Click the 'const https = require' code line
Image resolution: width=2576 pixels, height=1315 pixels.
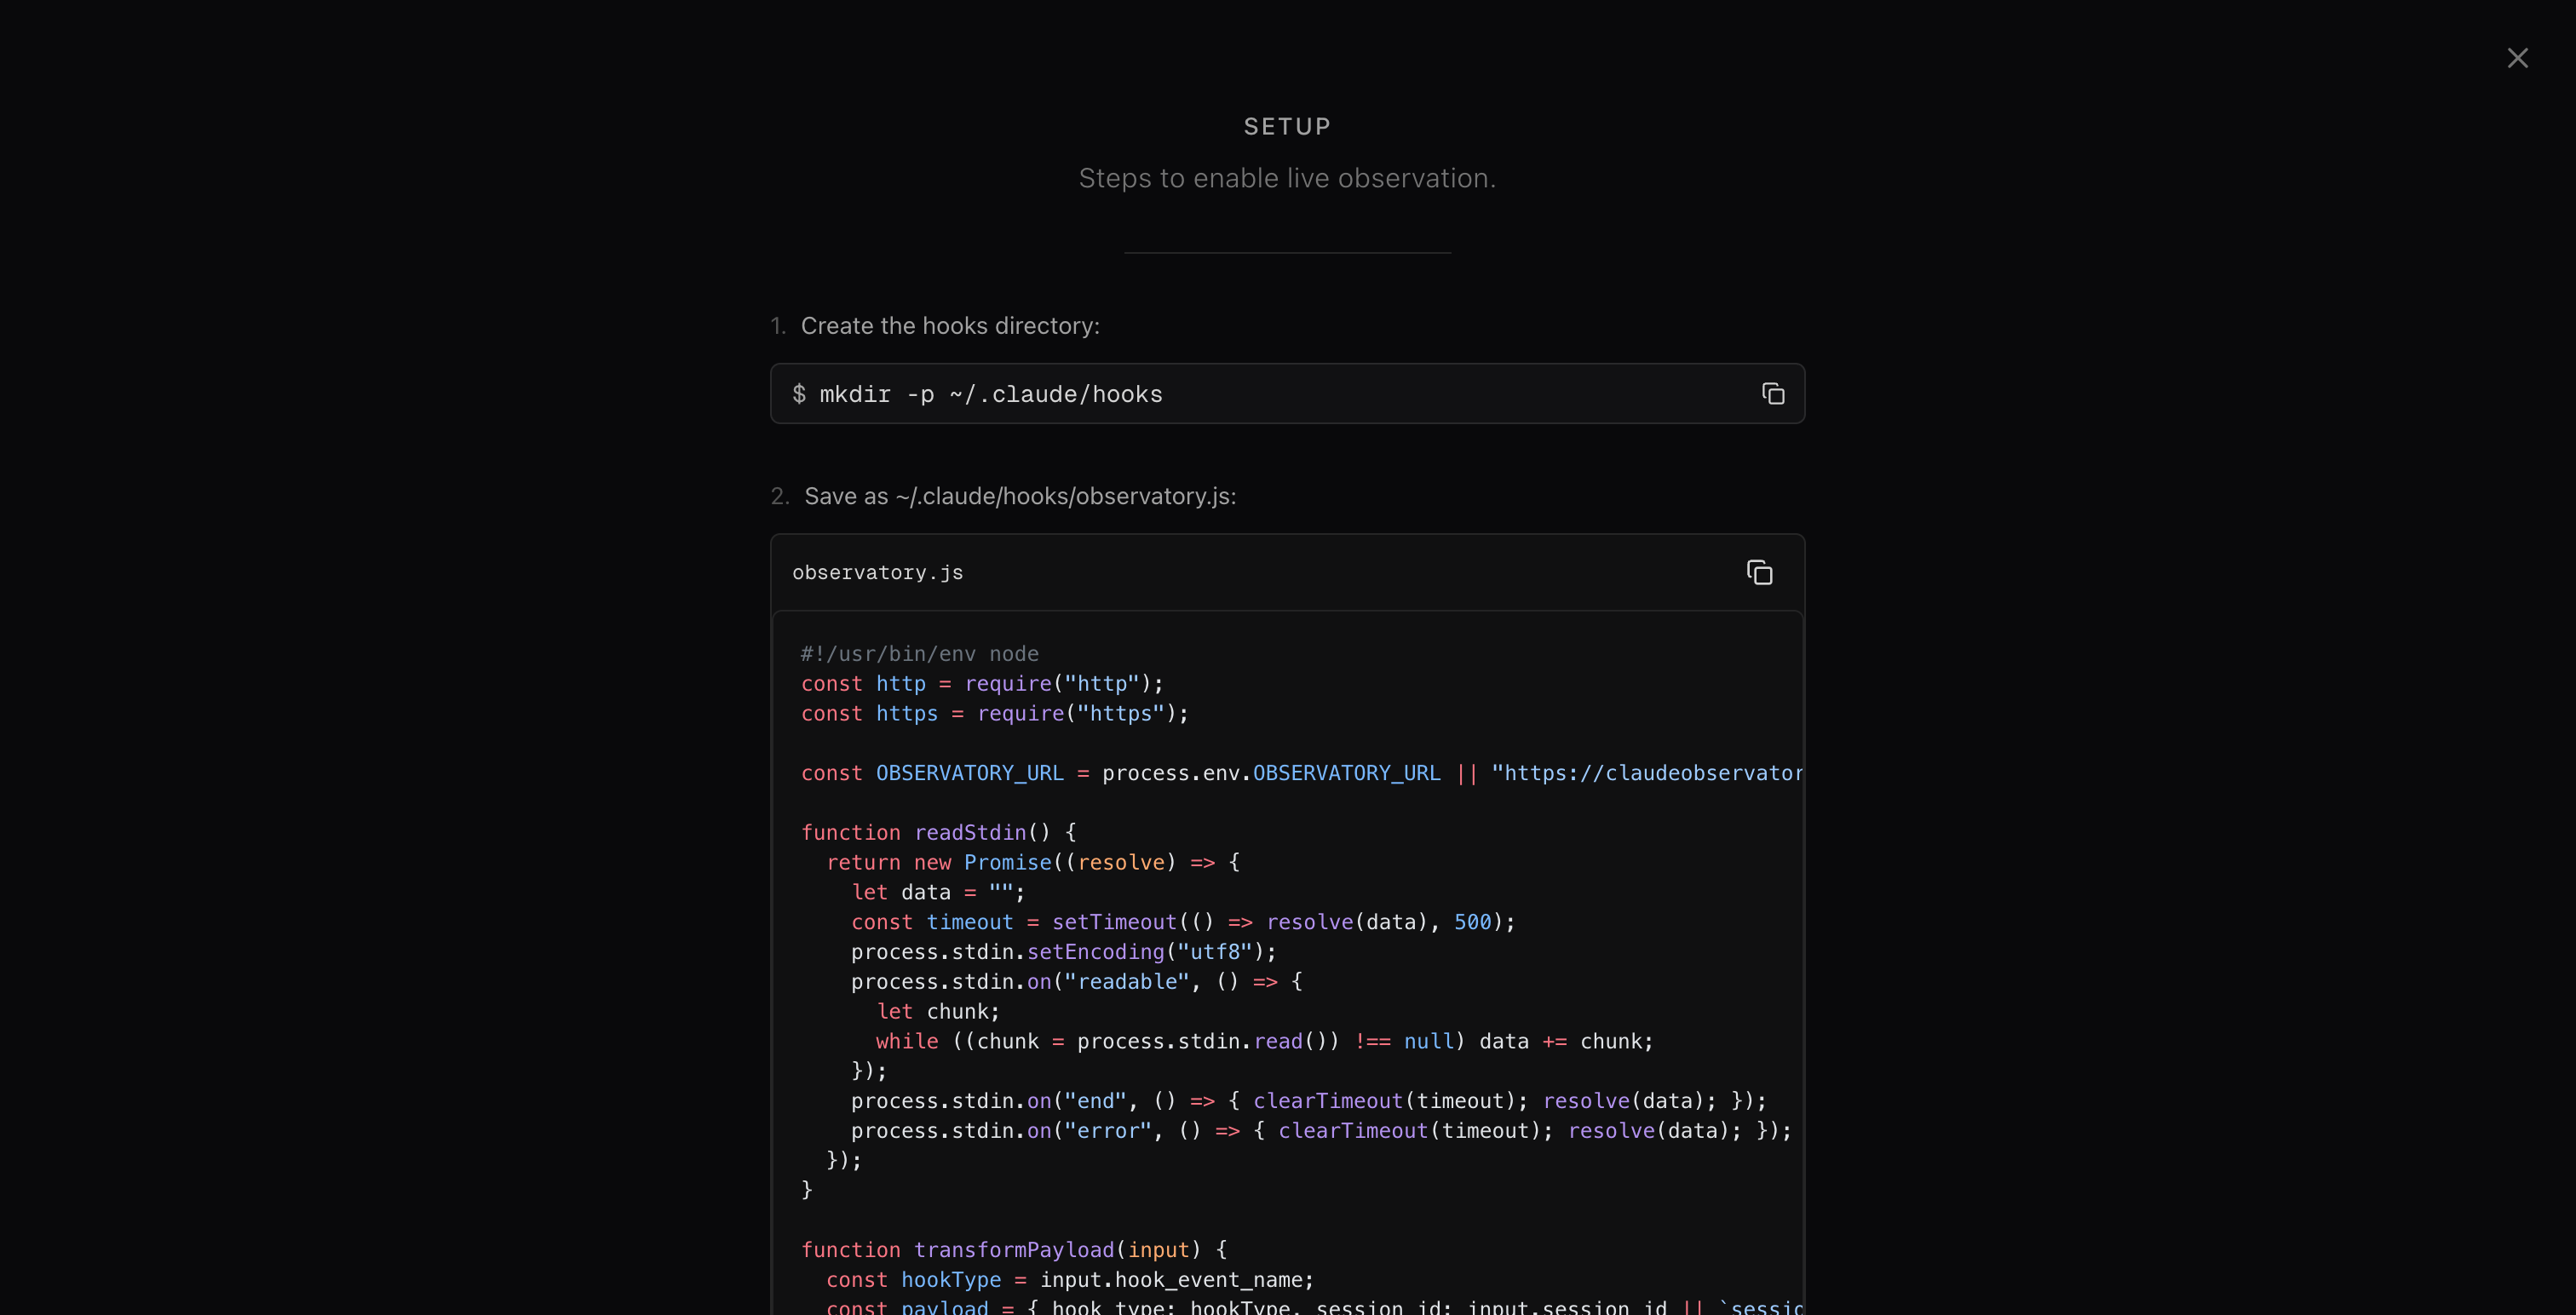[993, 714]
